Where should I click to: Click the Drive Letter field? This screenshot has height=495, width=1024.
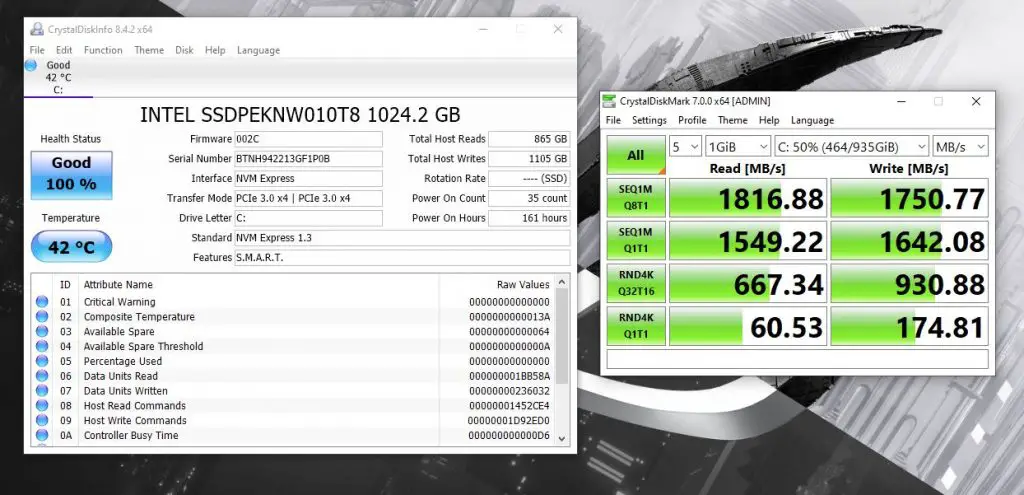point(308,218)
